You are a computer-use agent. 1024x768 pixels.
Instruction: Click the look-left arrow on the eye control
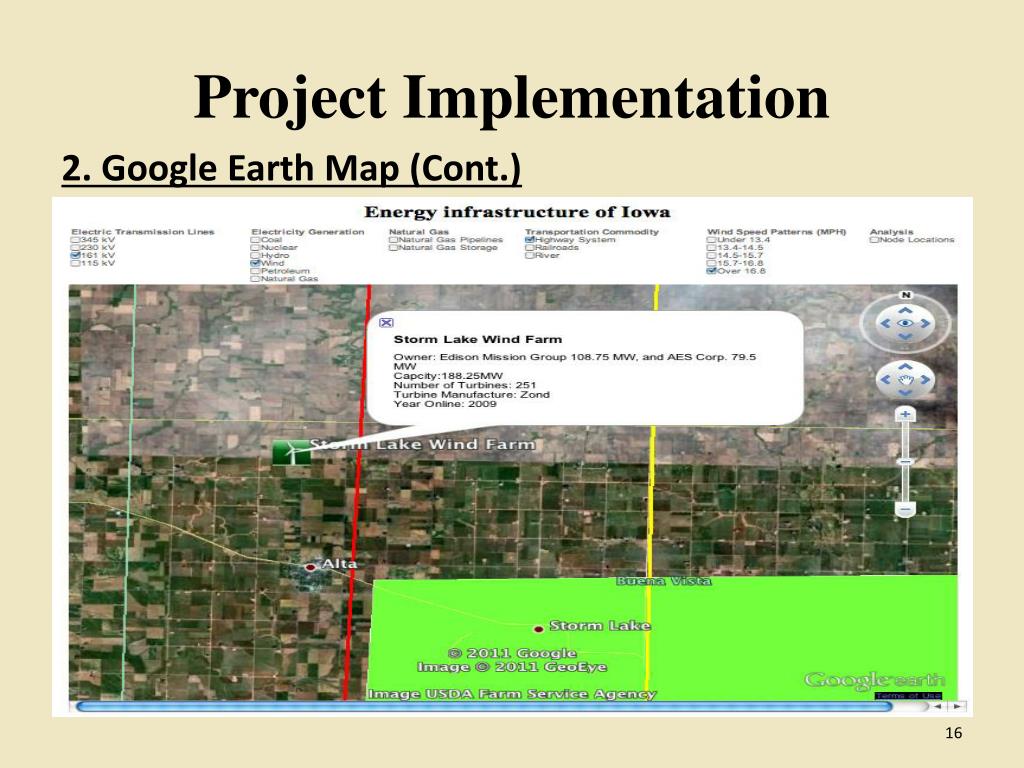tap(886, 323)
